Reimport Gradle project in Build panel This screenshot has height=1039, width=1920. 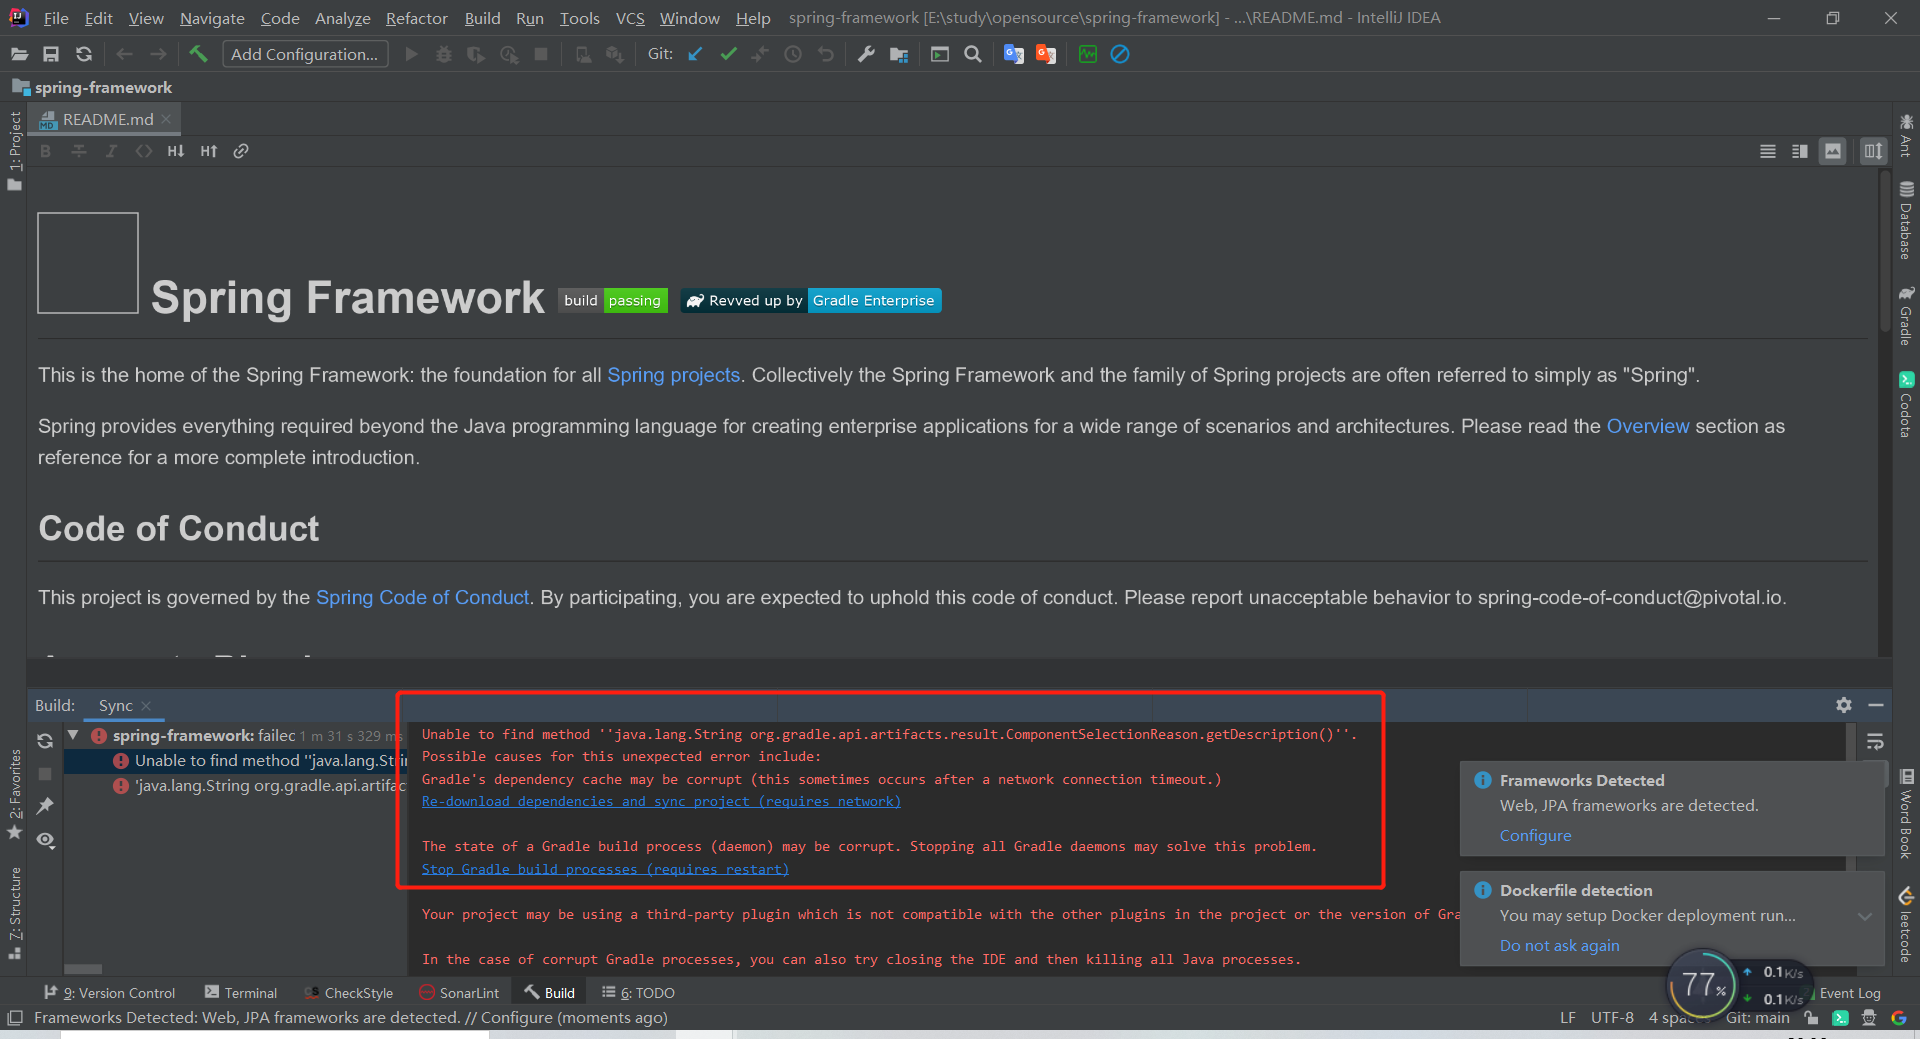45,741
